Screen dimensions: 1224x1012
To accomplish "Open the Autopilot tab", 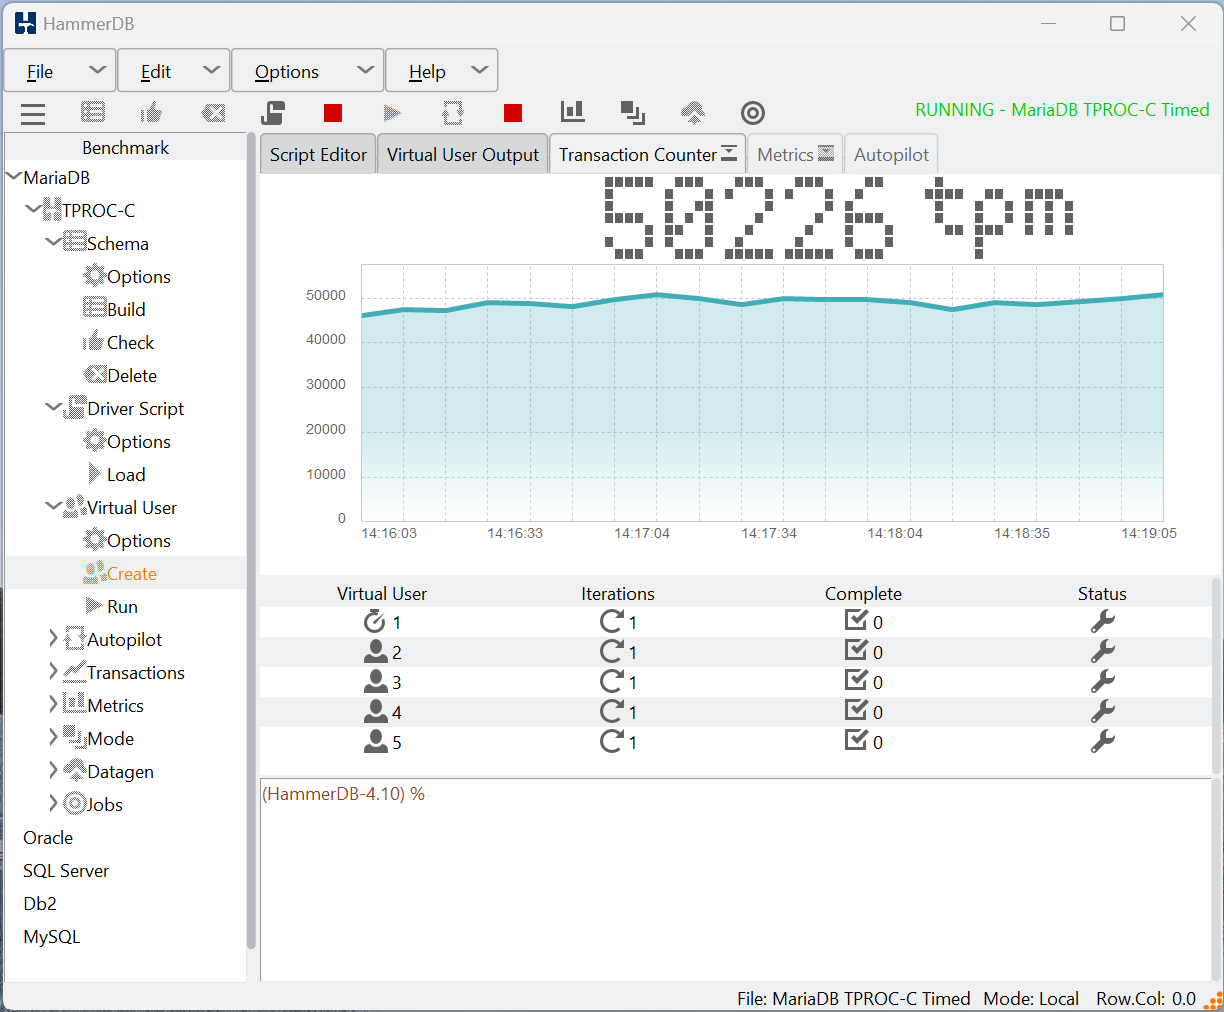I will 891,154.
